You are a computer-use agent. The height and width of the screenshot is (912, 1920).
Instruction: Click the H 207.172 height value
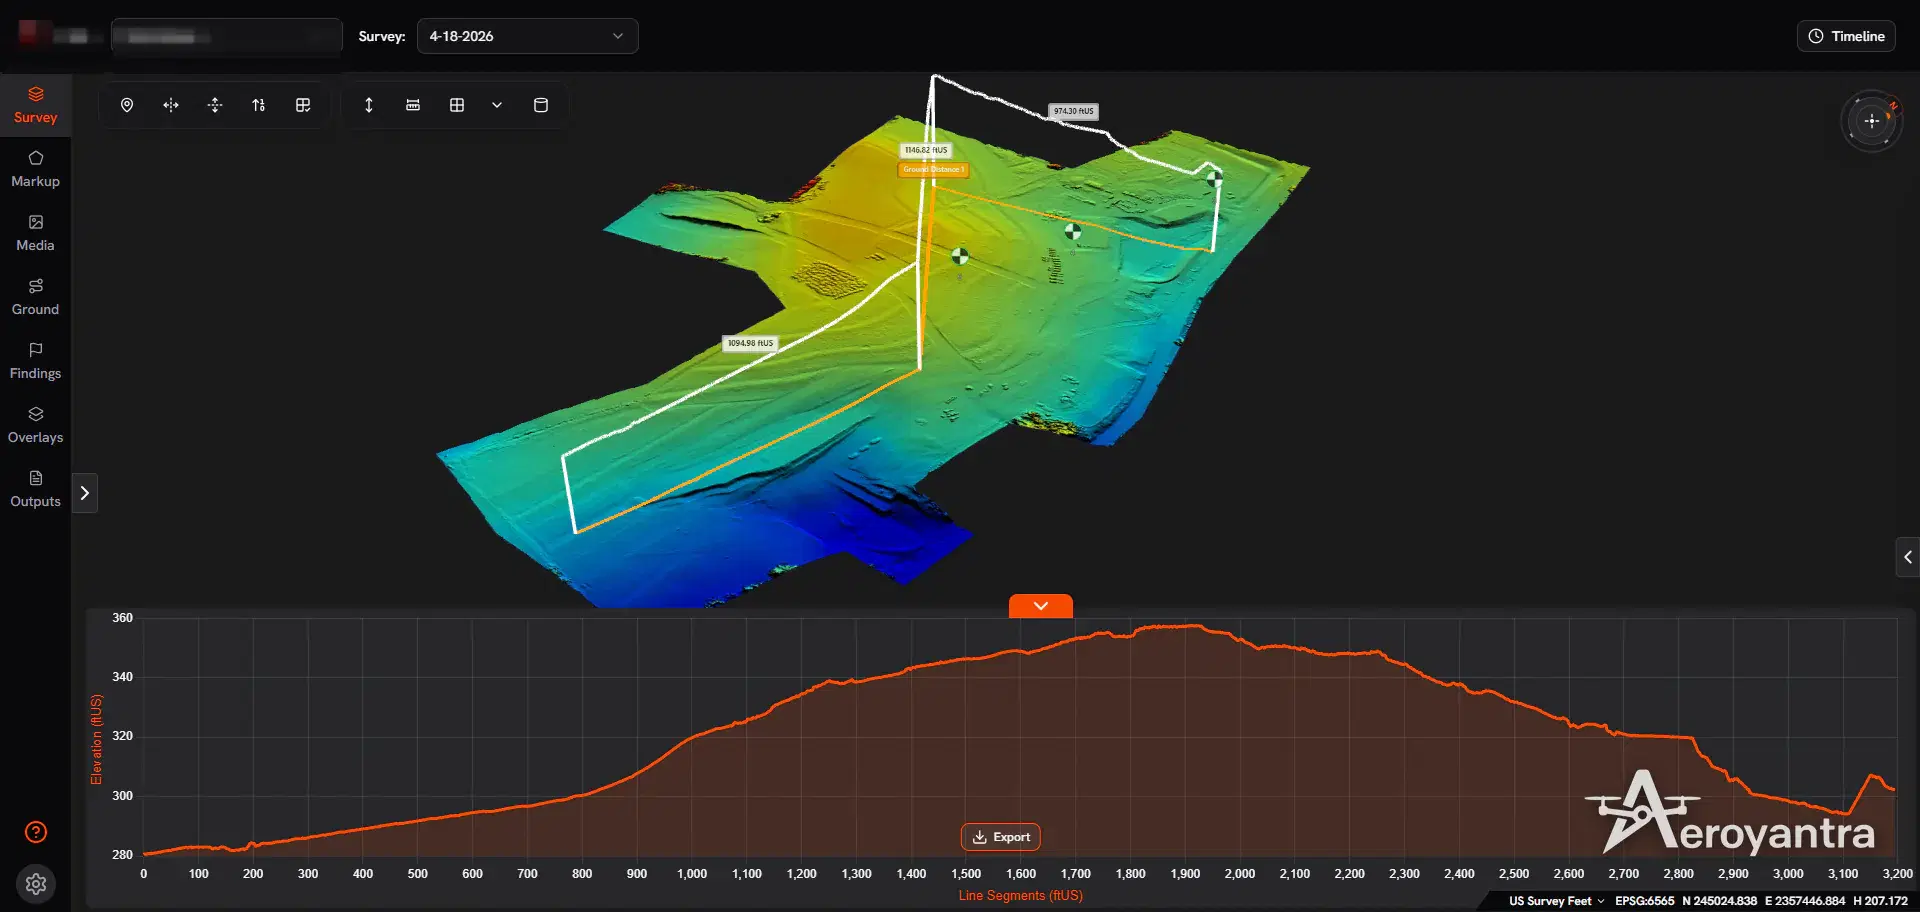1880,901
